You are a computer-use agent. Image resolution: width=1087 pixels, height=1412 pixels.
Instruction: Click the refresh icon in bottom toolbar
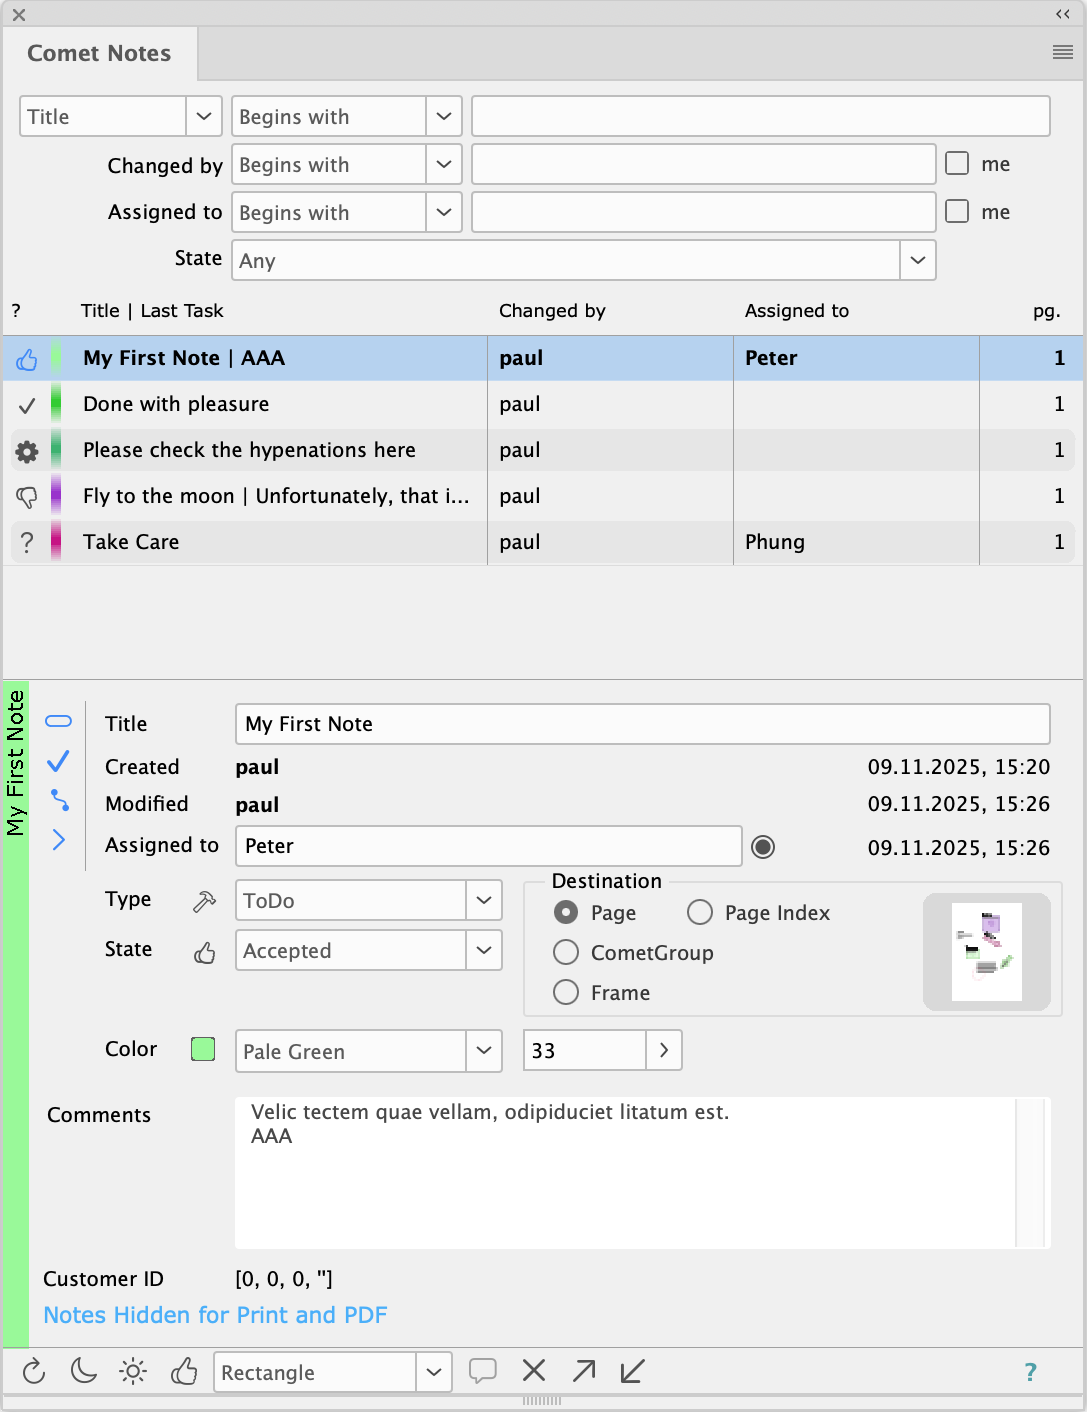tap(34, 1371)
